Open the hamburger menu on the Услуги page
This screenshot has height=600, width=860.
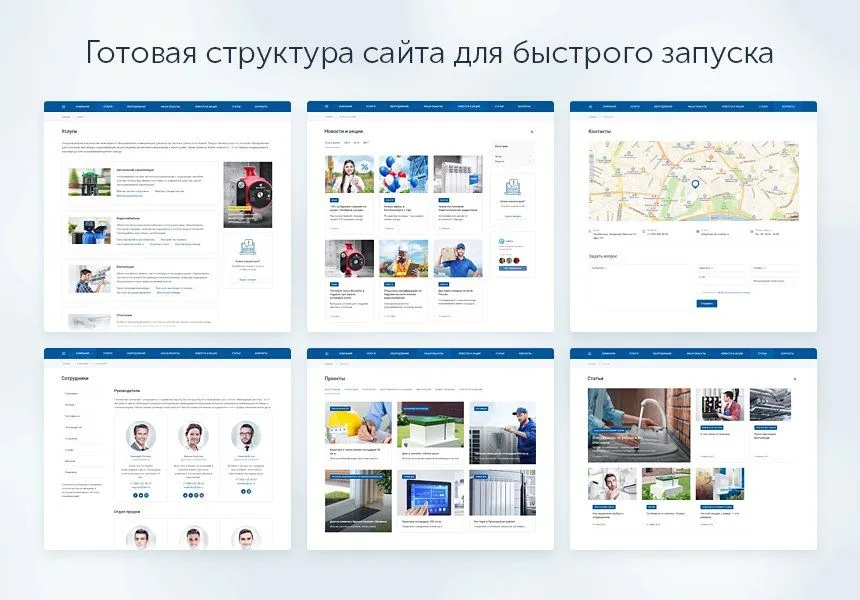pyautogui.click(x=62, y=106)
